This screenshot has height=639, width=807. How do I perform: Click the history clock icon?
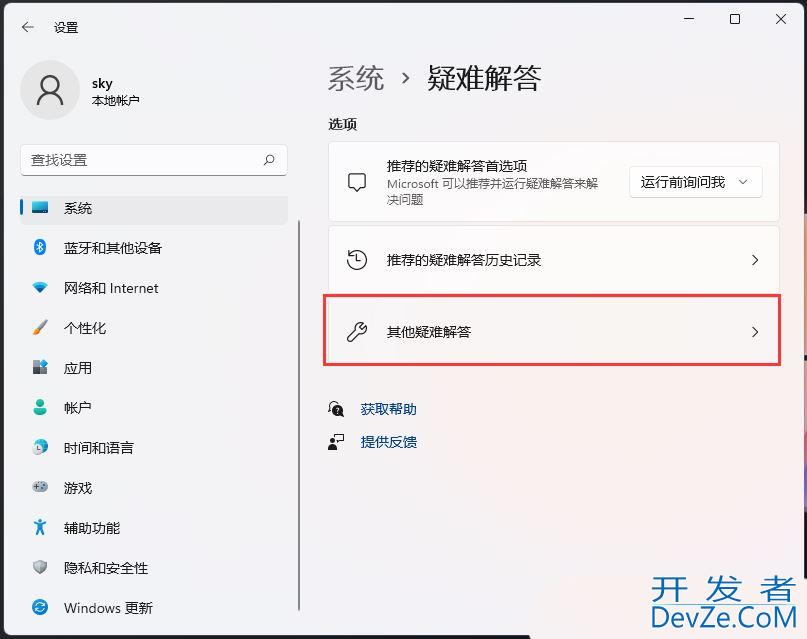[x=357, y=260]
